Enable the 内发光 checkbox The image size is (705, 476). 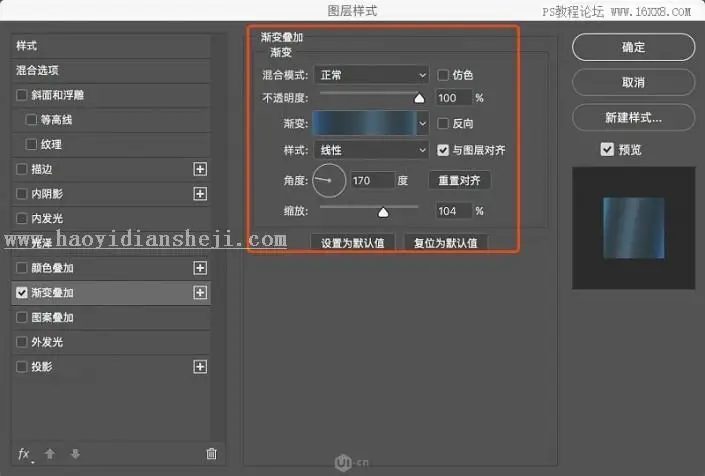tap(22, 219)
